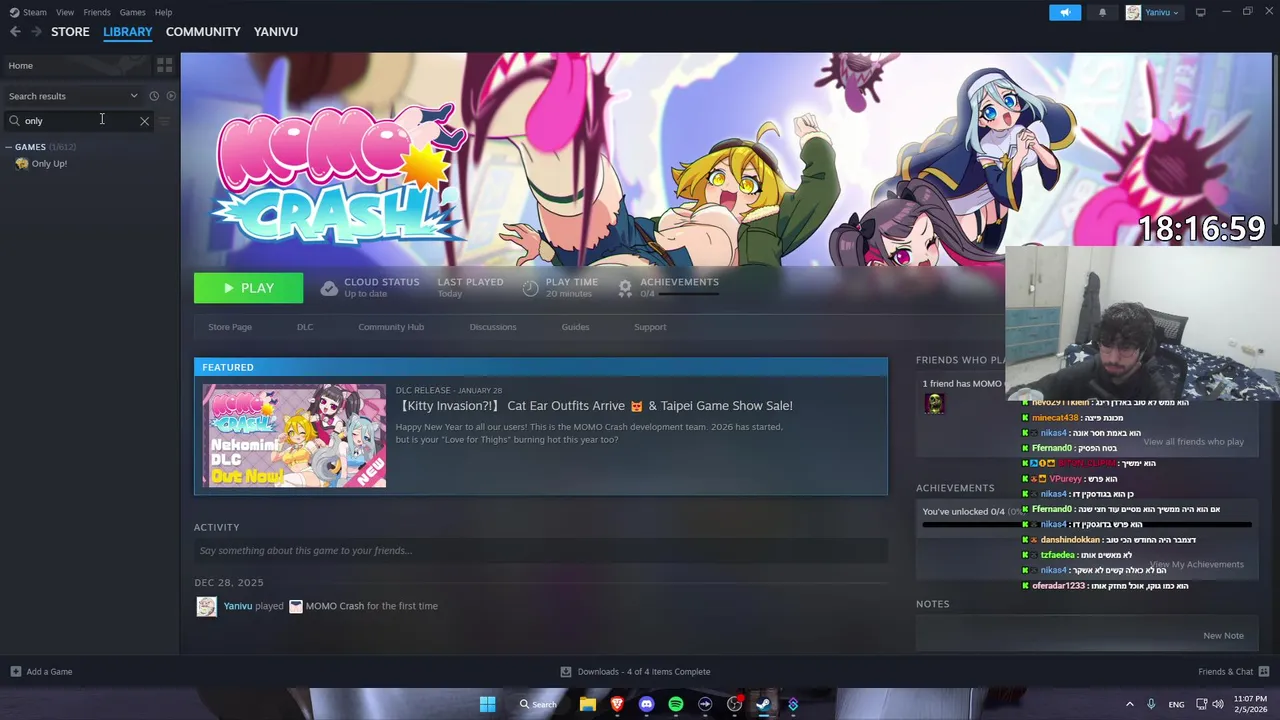Open the volume tray icon
Image resolution: width=1280 pixels, height=720 pixels.
(x=1218, y=704)
